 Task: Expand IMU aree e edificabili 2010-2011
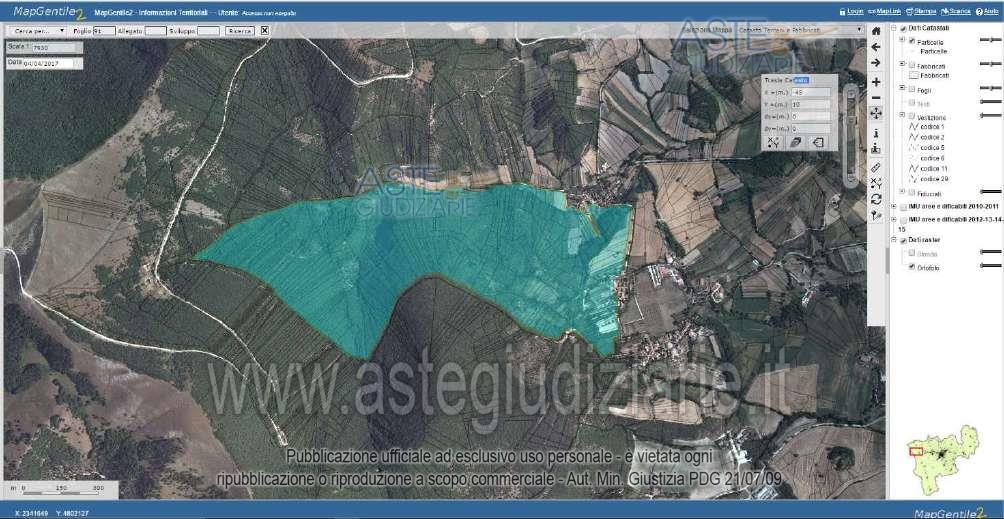893,207
